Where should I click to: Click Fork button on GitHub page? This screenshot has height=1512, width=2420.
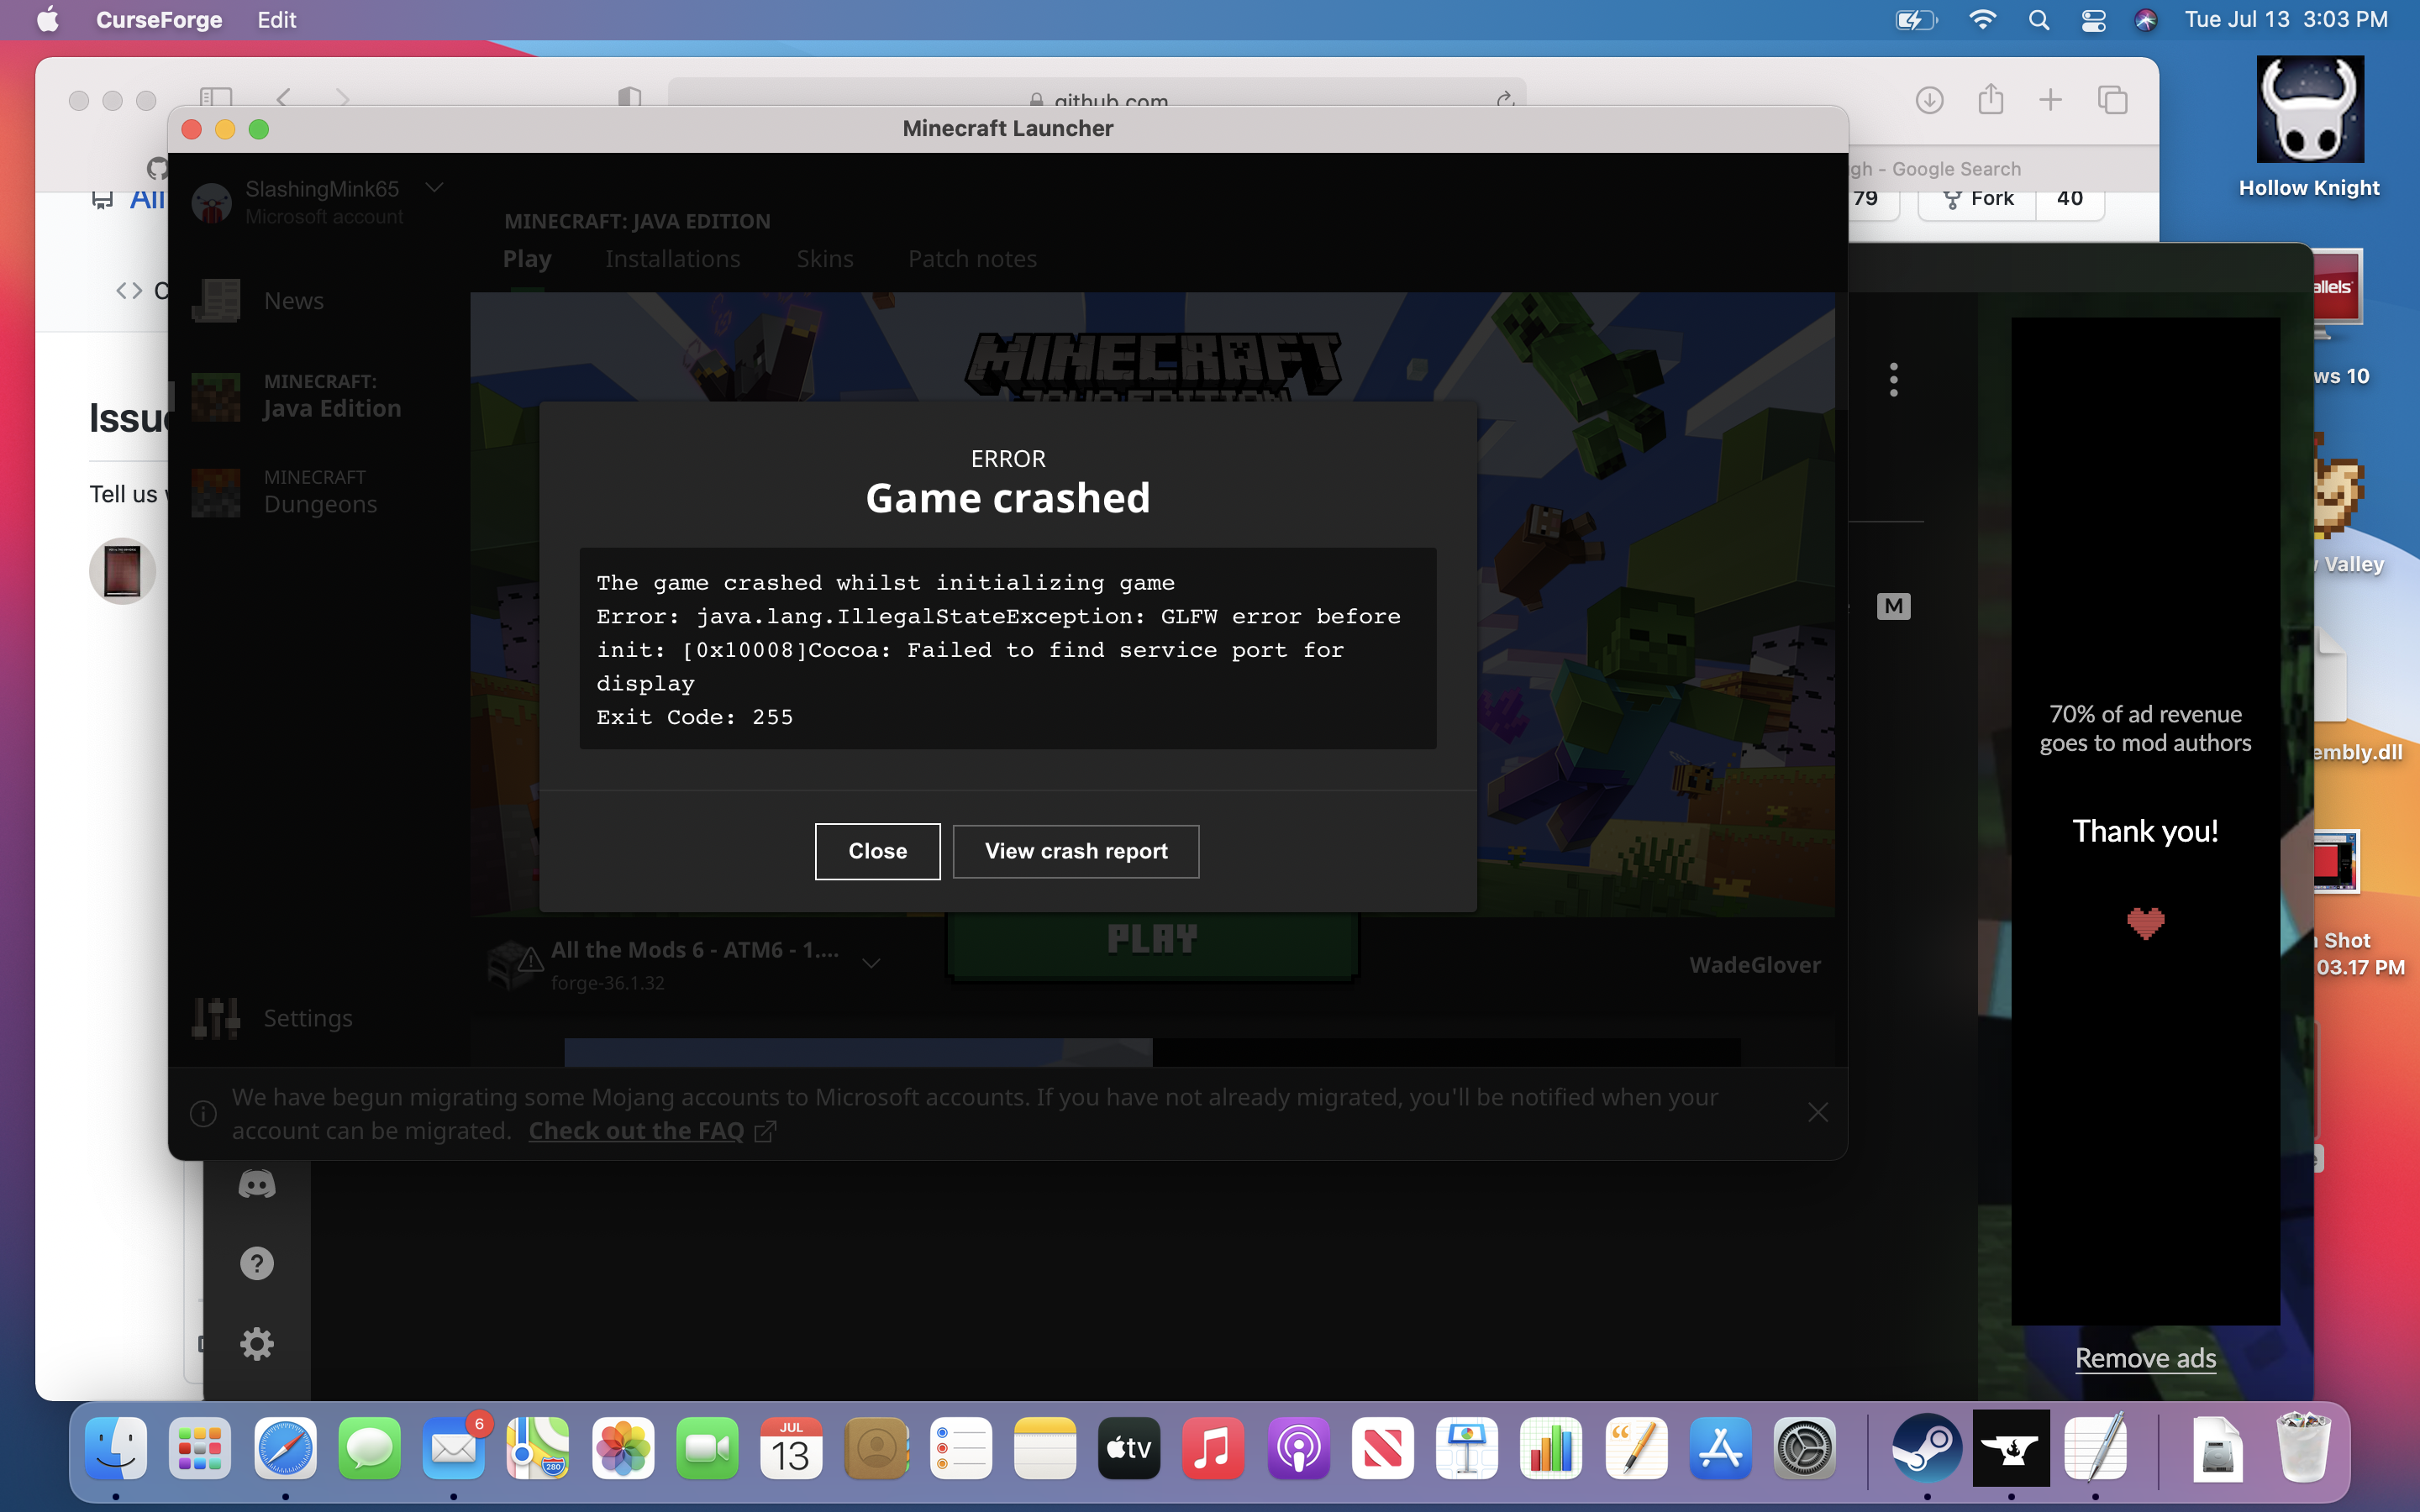tap(1978, 198)
